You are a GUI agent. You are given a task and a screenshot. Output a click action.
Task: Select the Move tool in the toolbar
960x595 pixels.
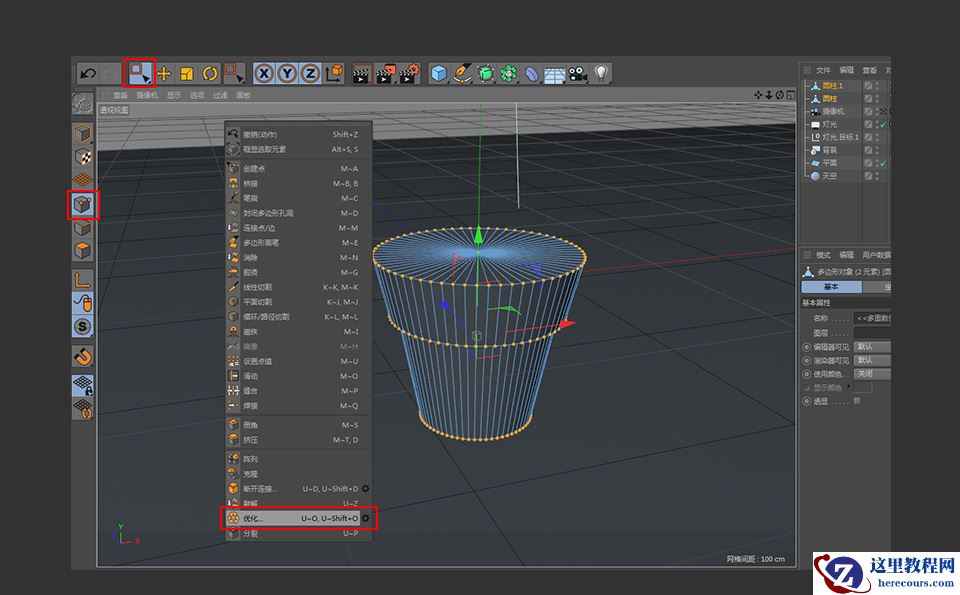[x=165, y=72]
